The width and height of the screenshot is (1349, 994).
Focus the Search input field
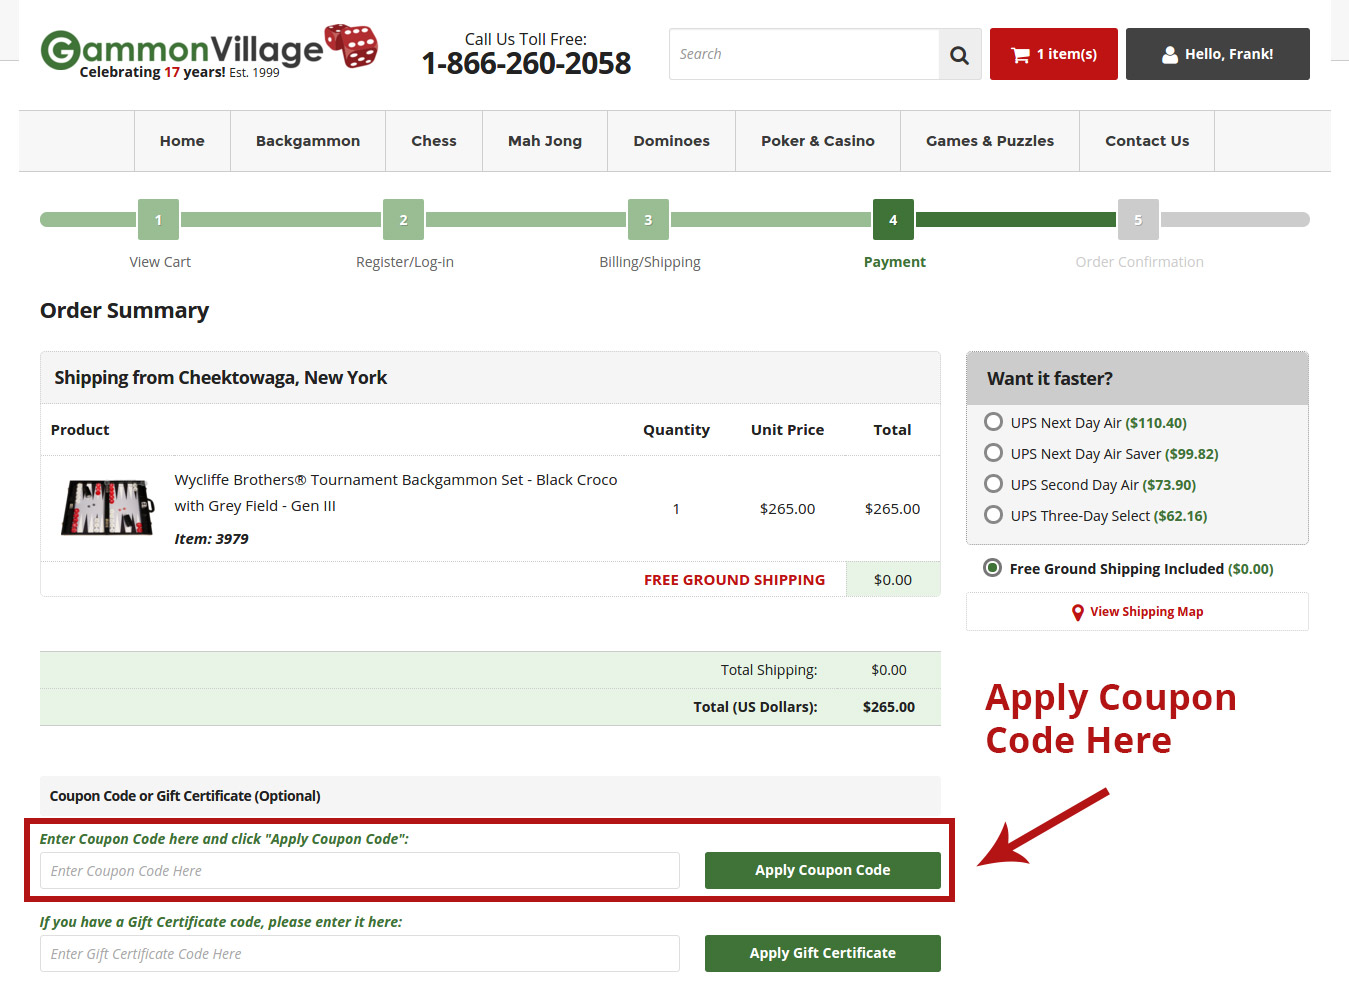804,54
